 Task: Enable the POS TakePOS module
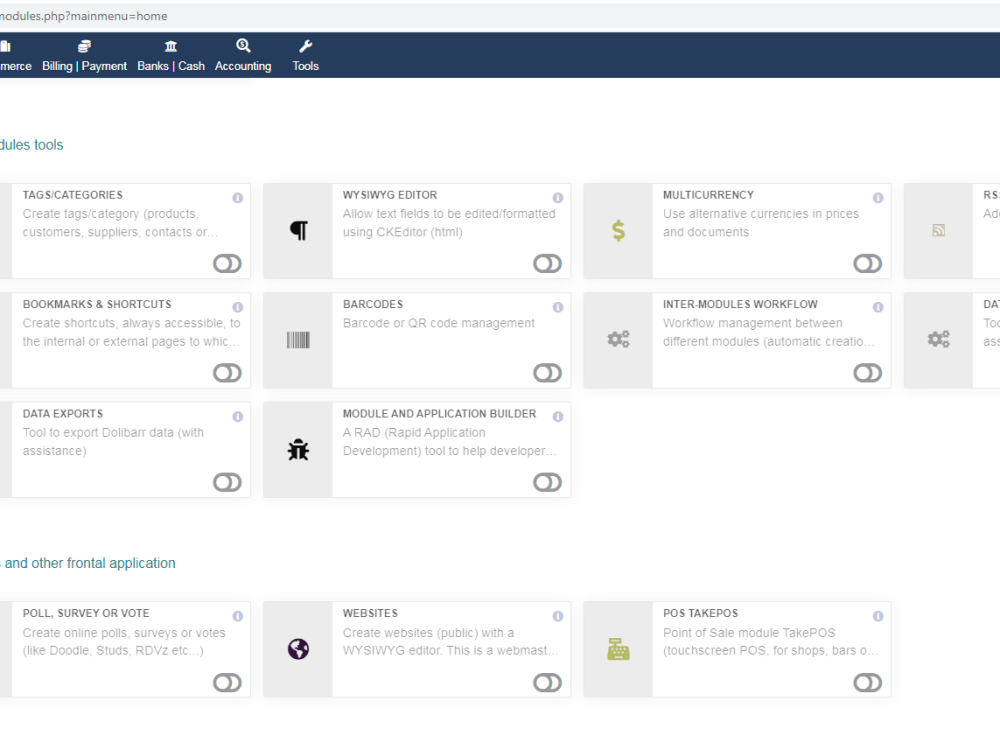pos(867,682)
